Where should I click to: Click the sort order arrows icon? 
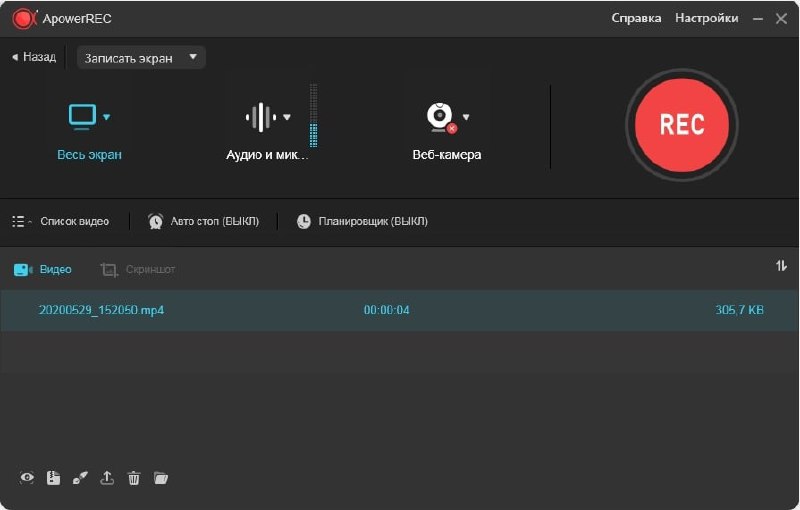click(781, 266)
